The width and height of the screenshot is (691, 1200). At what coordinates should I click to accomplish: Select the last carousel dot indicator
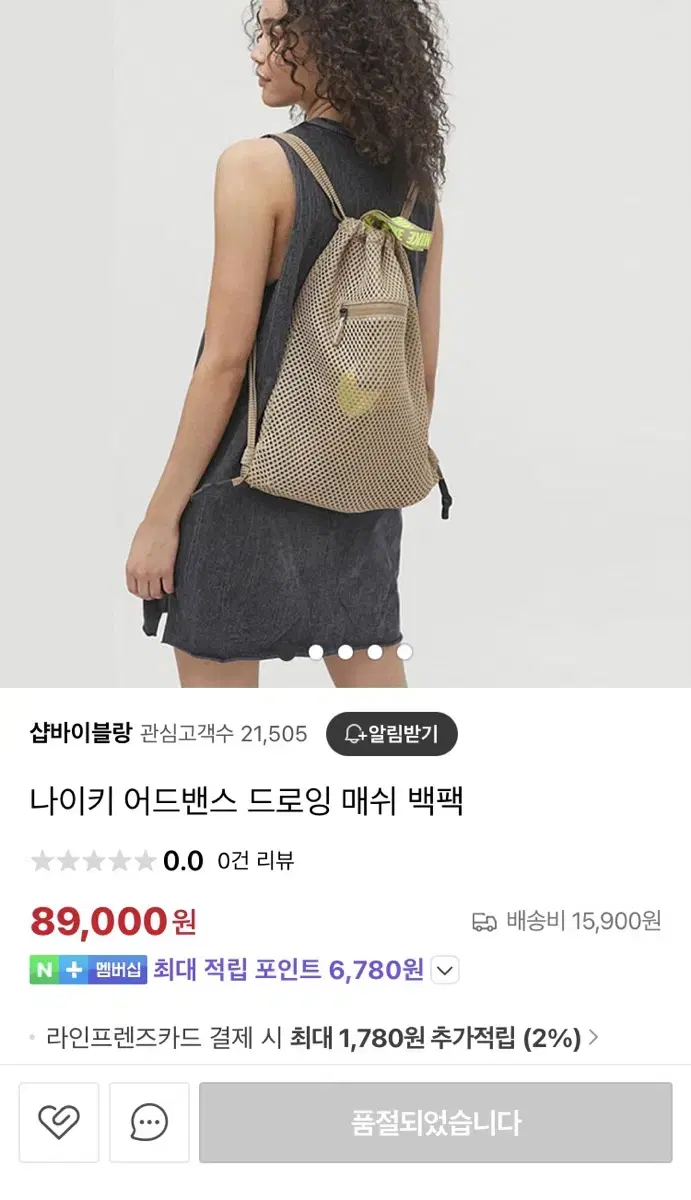(x=404, y=652)
